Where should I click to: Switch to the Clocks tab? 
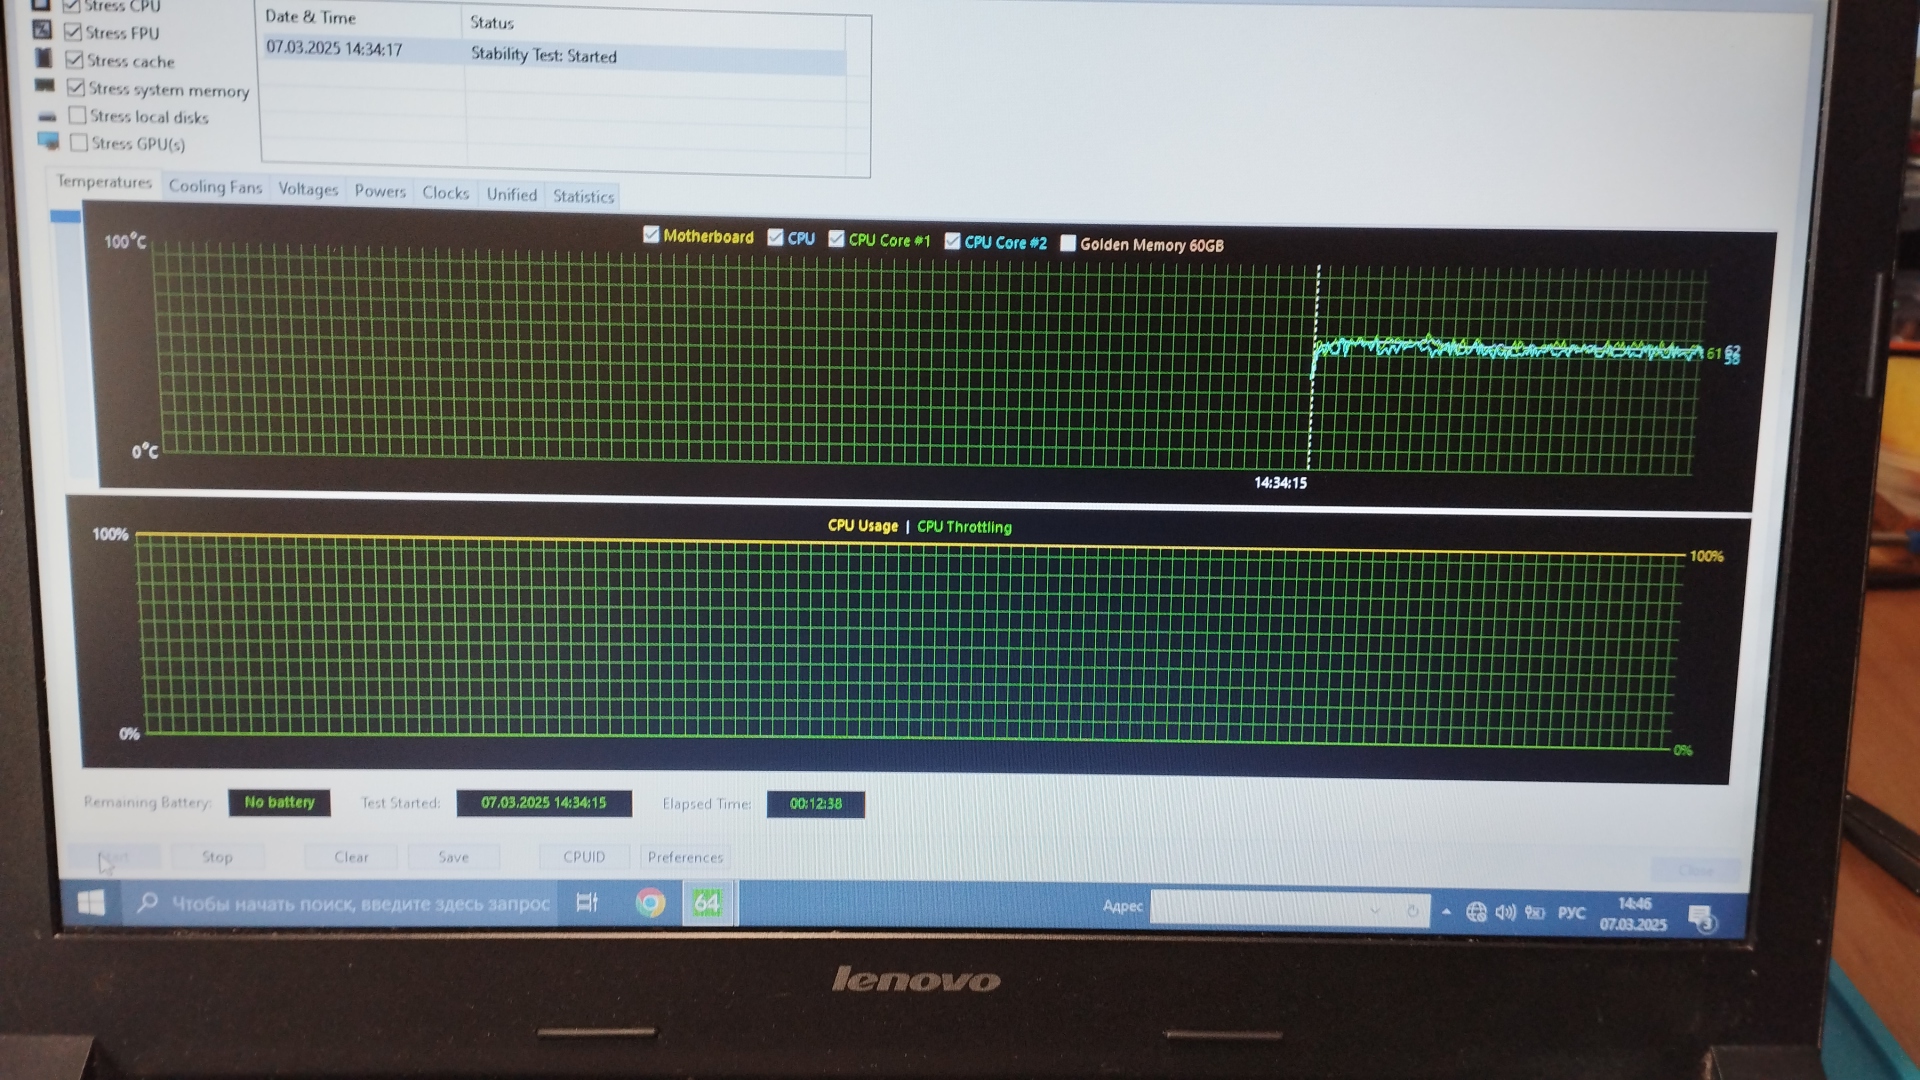pos(445,193)
